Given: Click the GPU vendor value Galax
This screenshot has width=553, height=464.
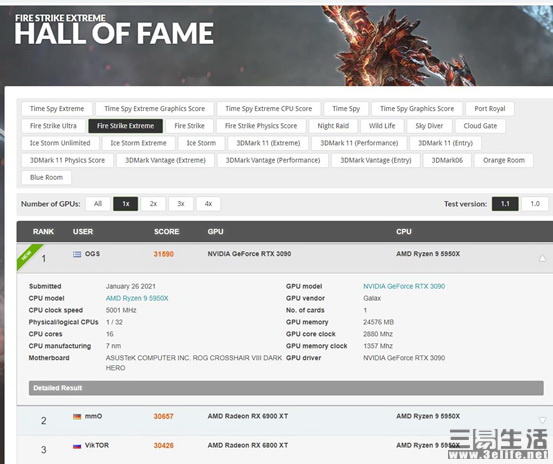Looking at the screenshot, I should point(372,298).
